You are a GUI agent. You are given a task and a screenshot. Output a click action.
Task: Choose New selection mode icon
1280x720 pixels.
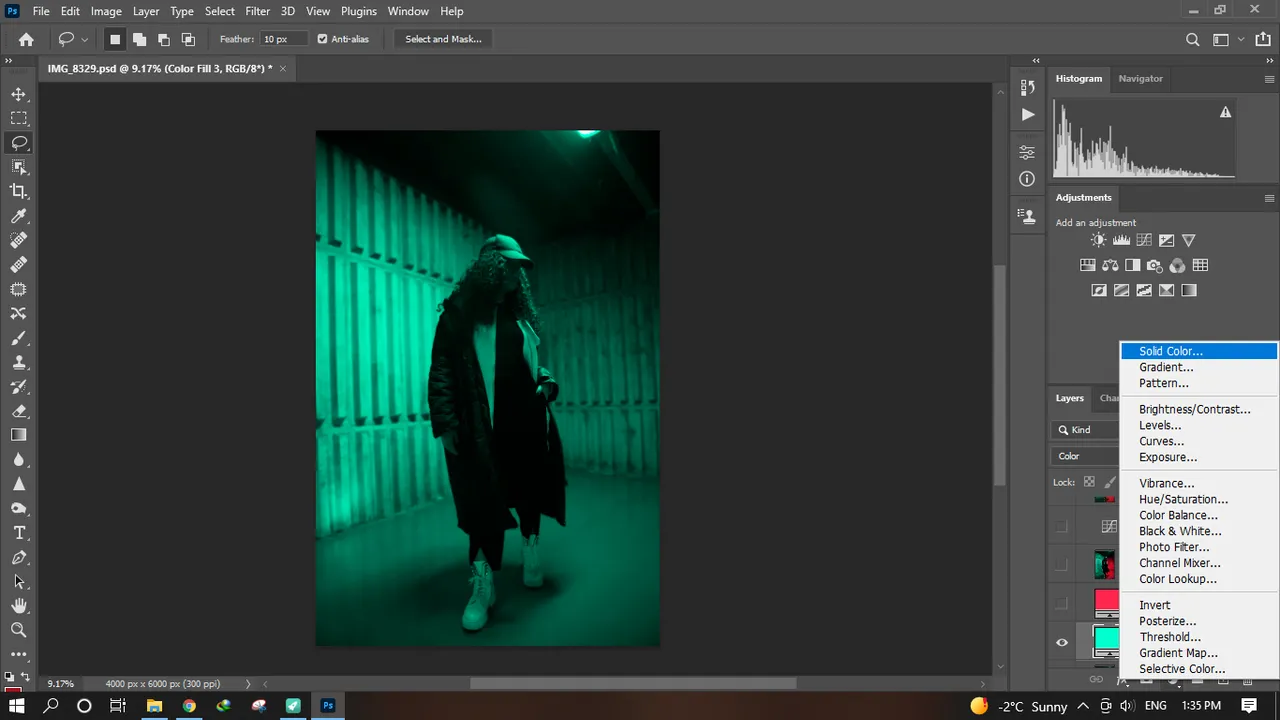coord(115,39)
